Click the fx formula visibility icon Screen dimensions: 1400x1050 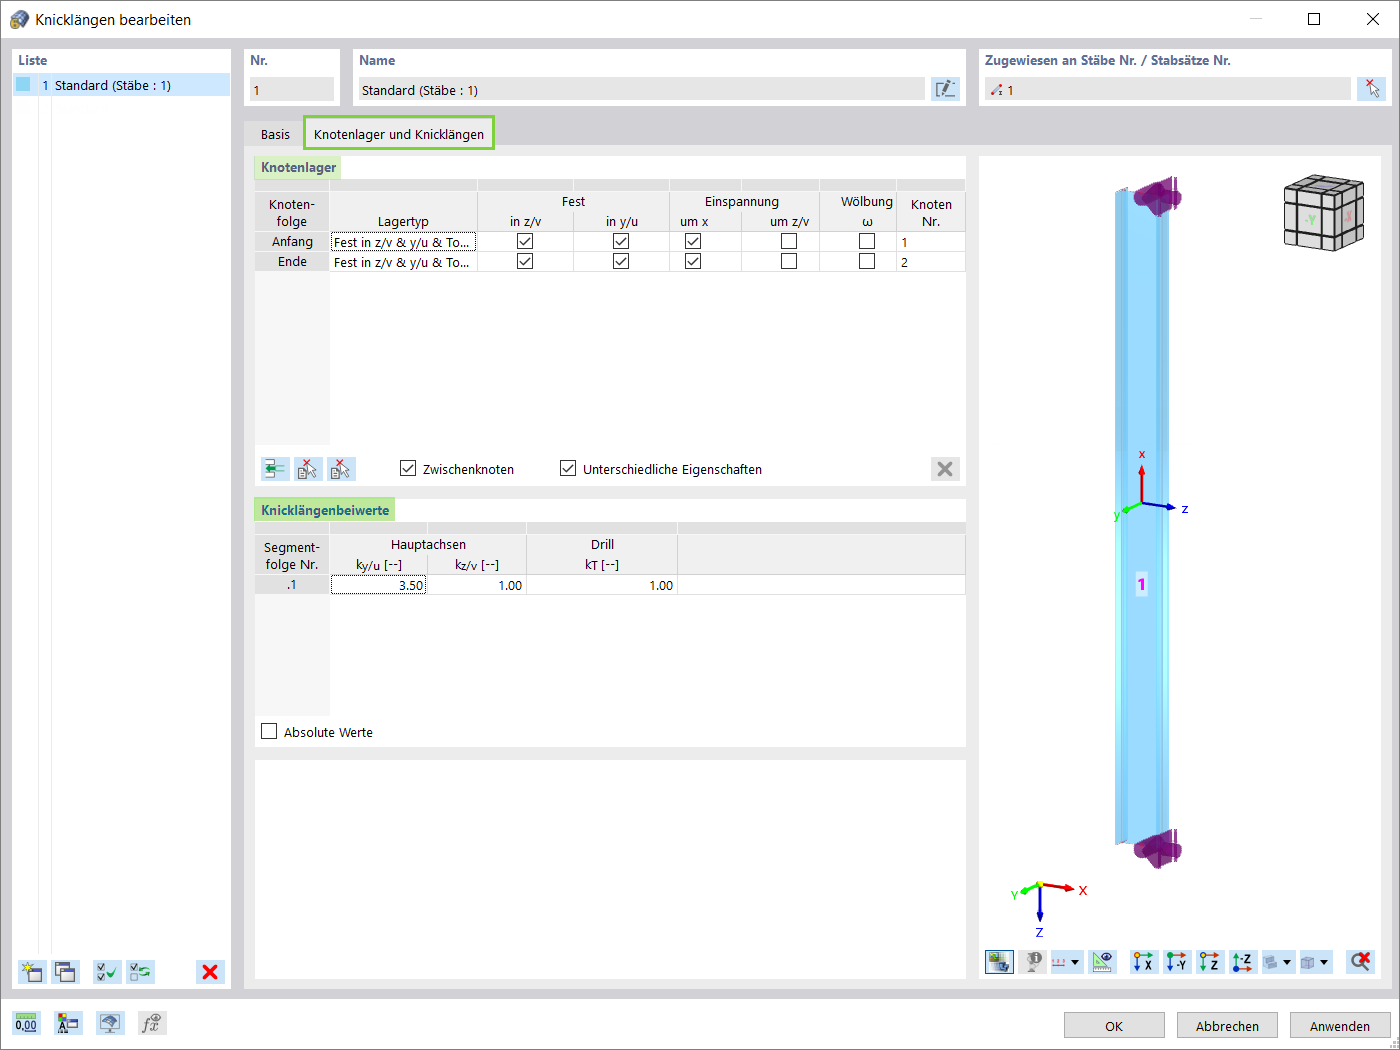(152, 1023)
